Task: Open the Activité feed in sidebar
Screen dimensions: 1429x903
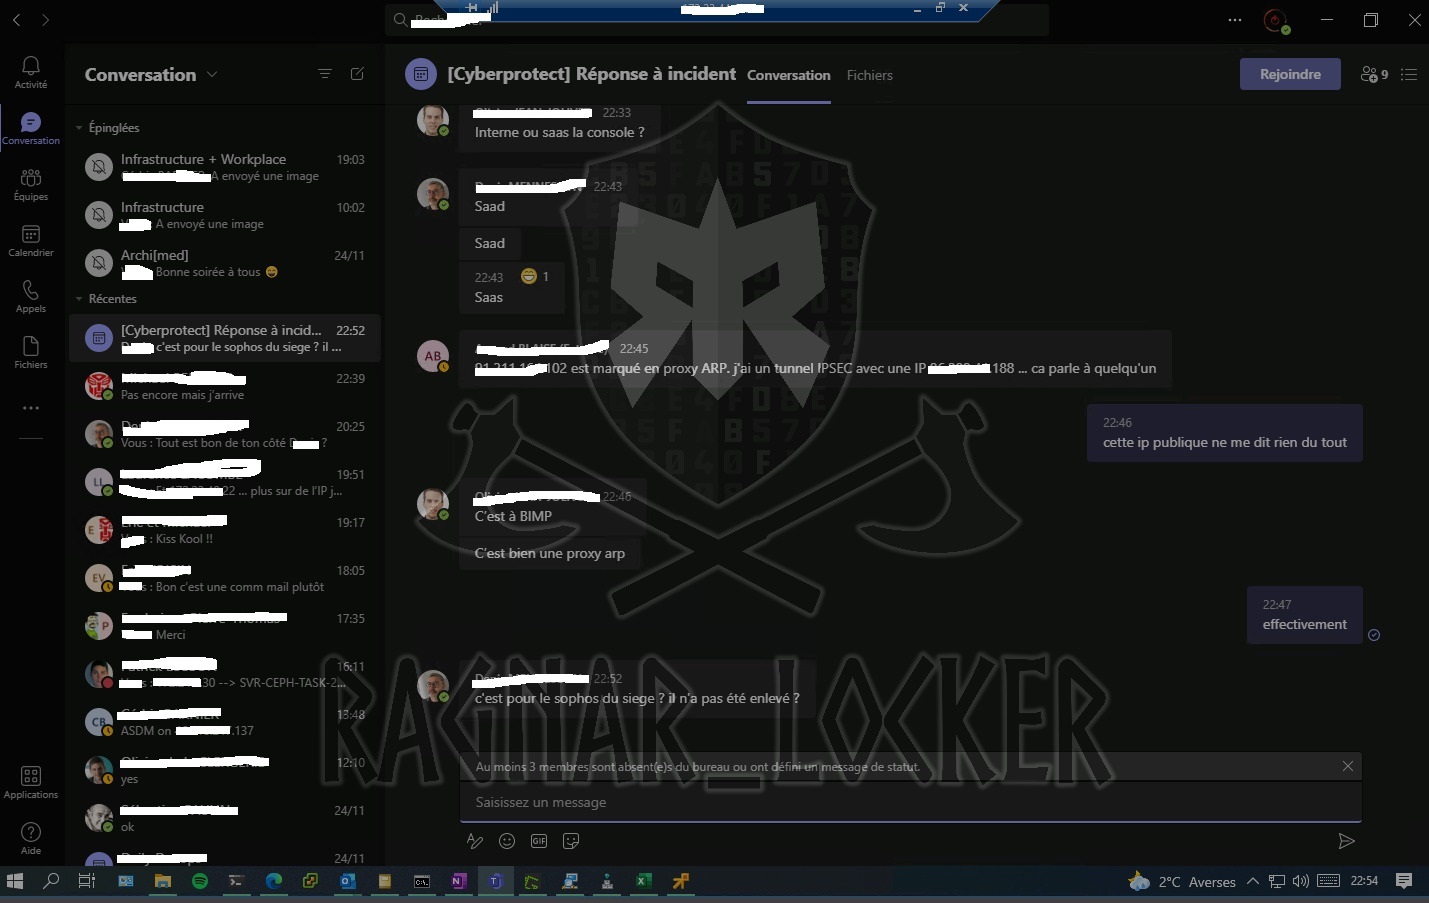Action: click(31, 72)
